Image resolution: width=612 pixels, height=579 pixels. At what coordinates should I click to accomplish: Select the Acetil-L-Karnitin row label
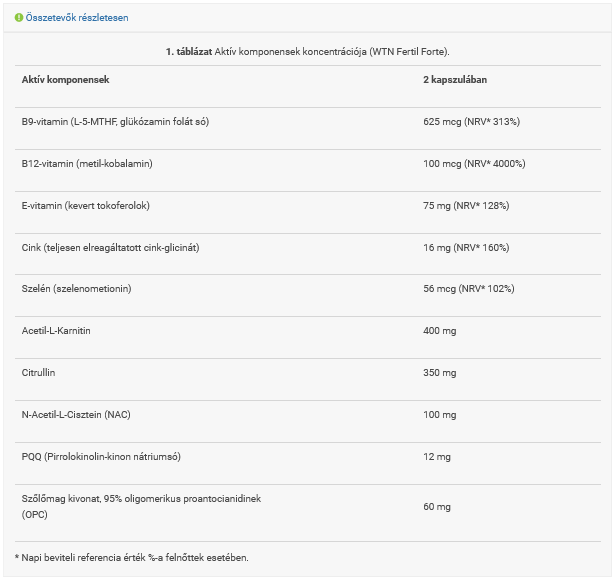pos(56,330)
